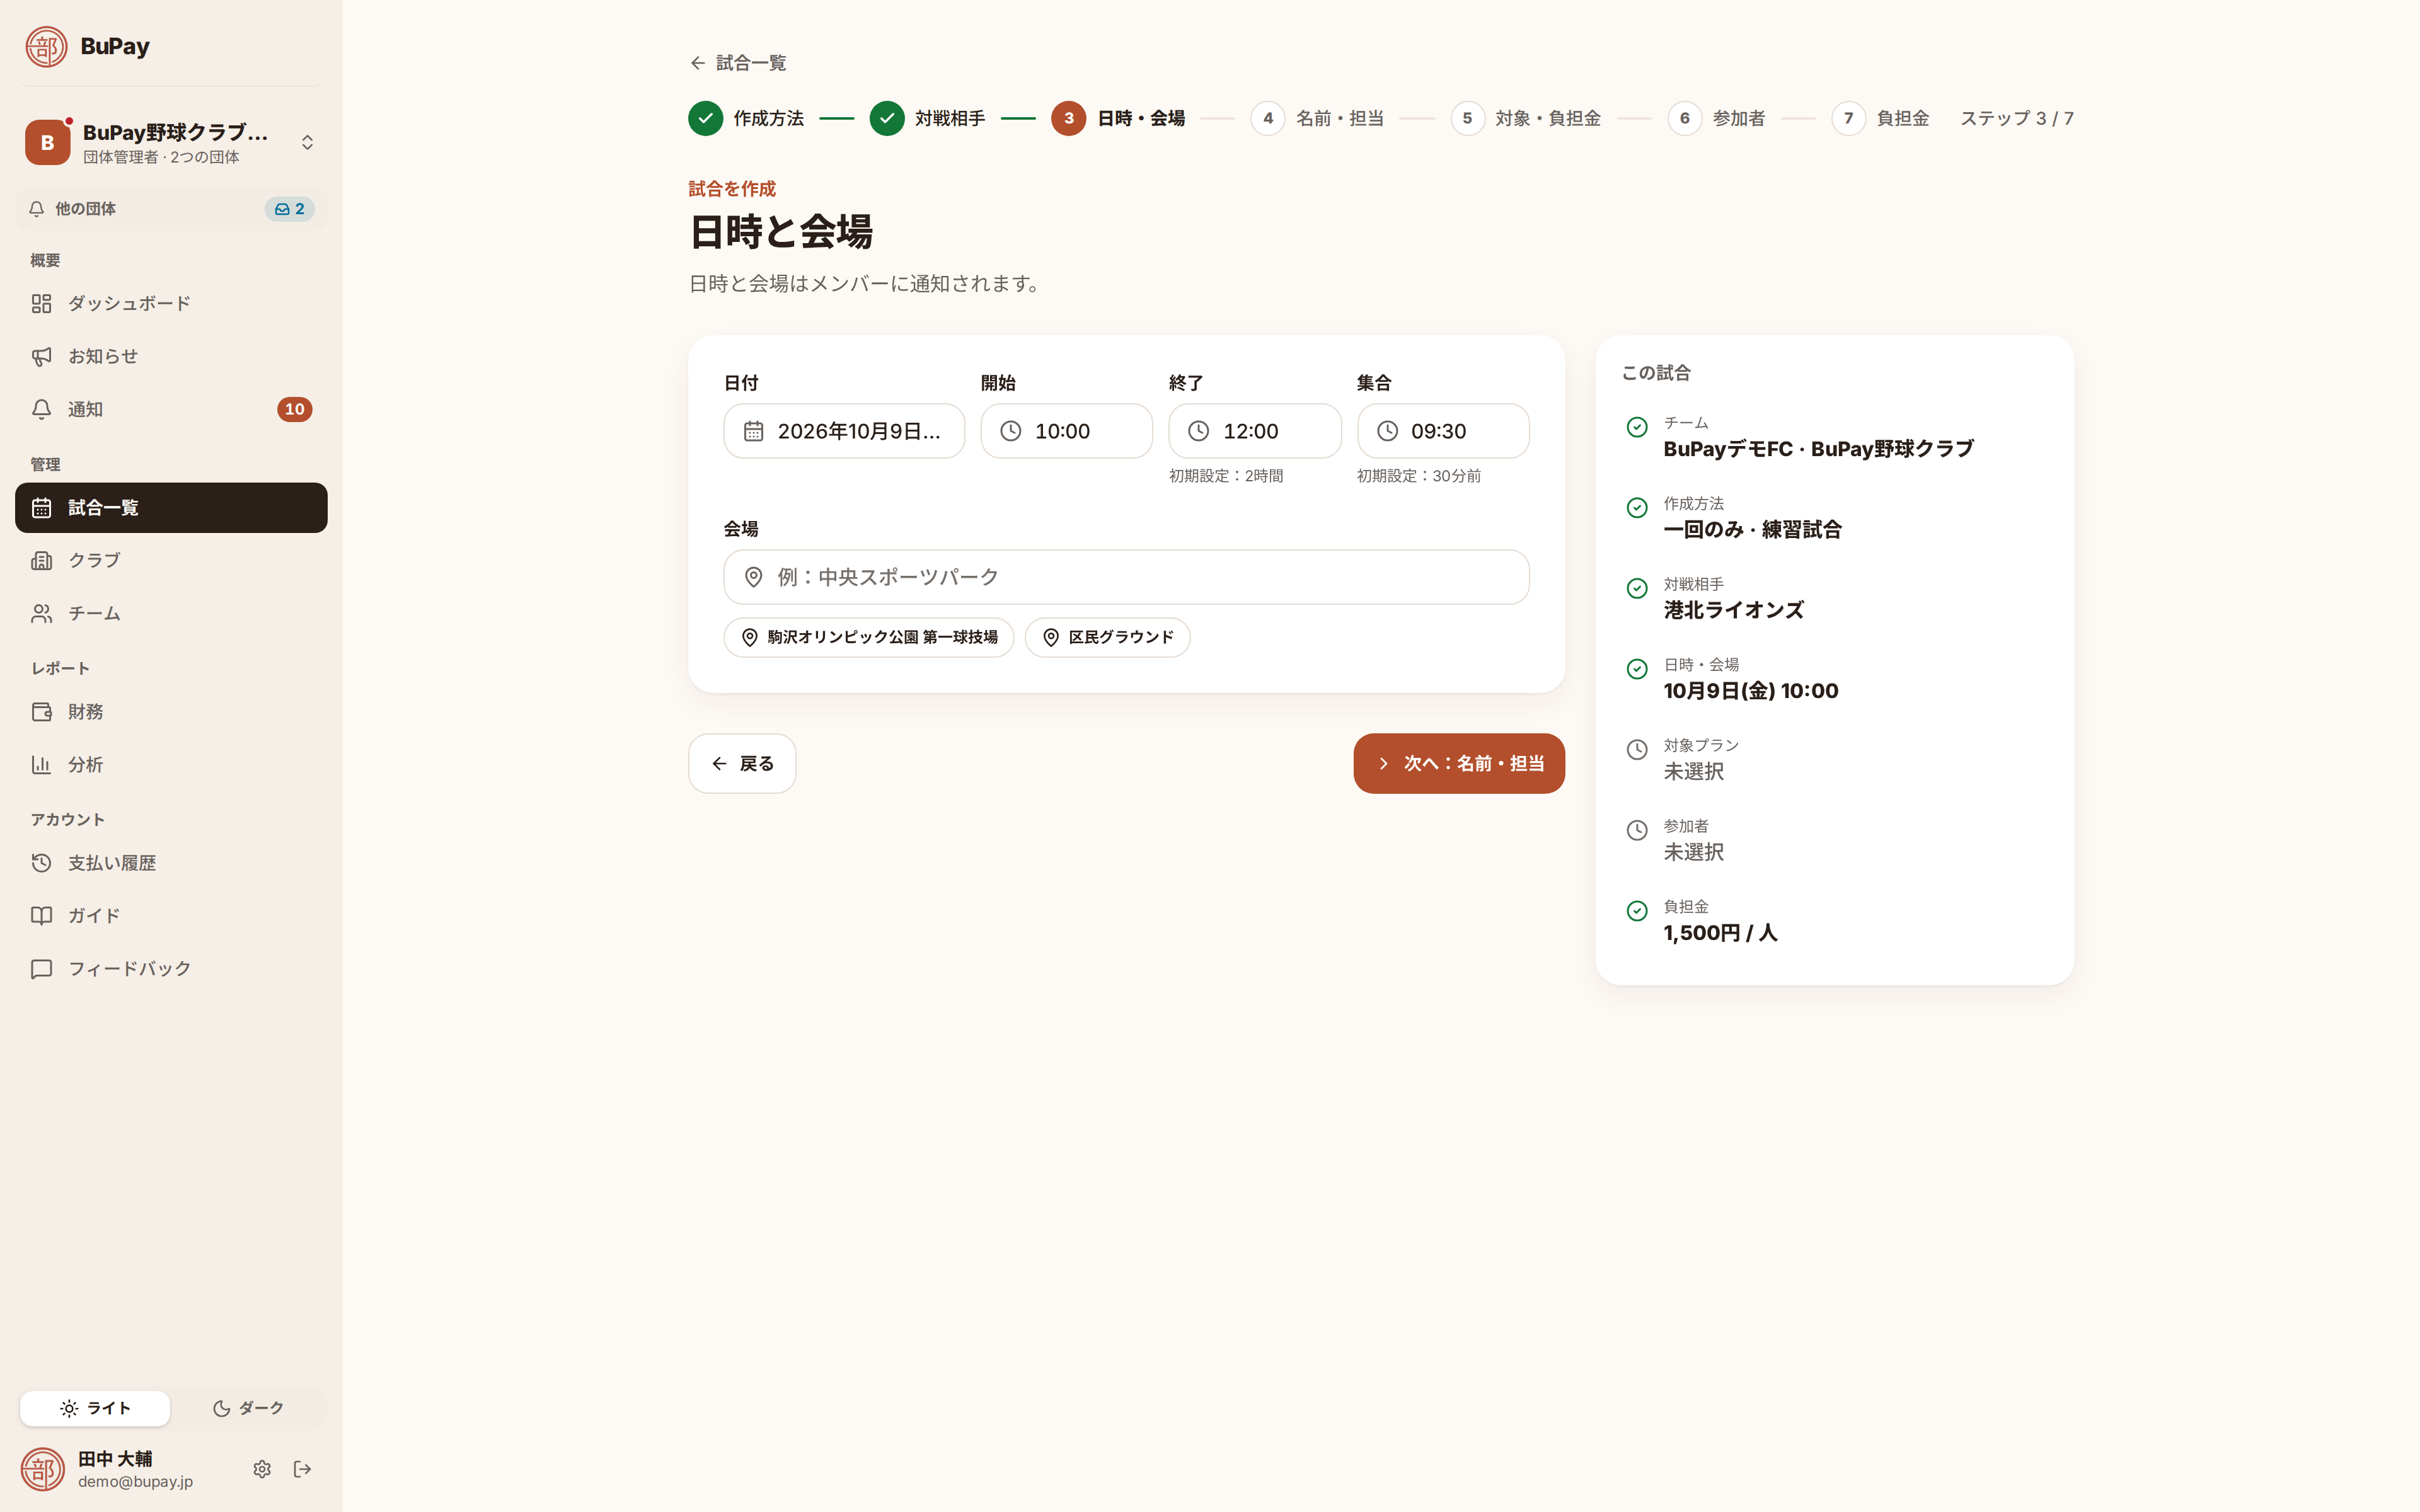Expand BuPay野球クラブ organization switcher

tap(171, 142)
